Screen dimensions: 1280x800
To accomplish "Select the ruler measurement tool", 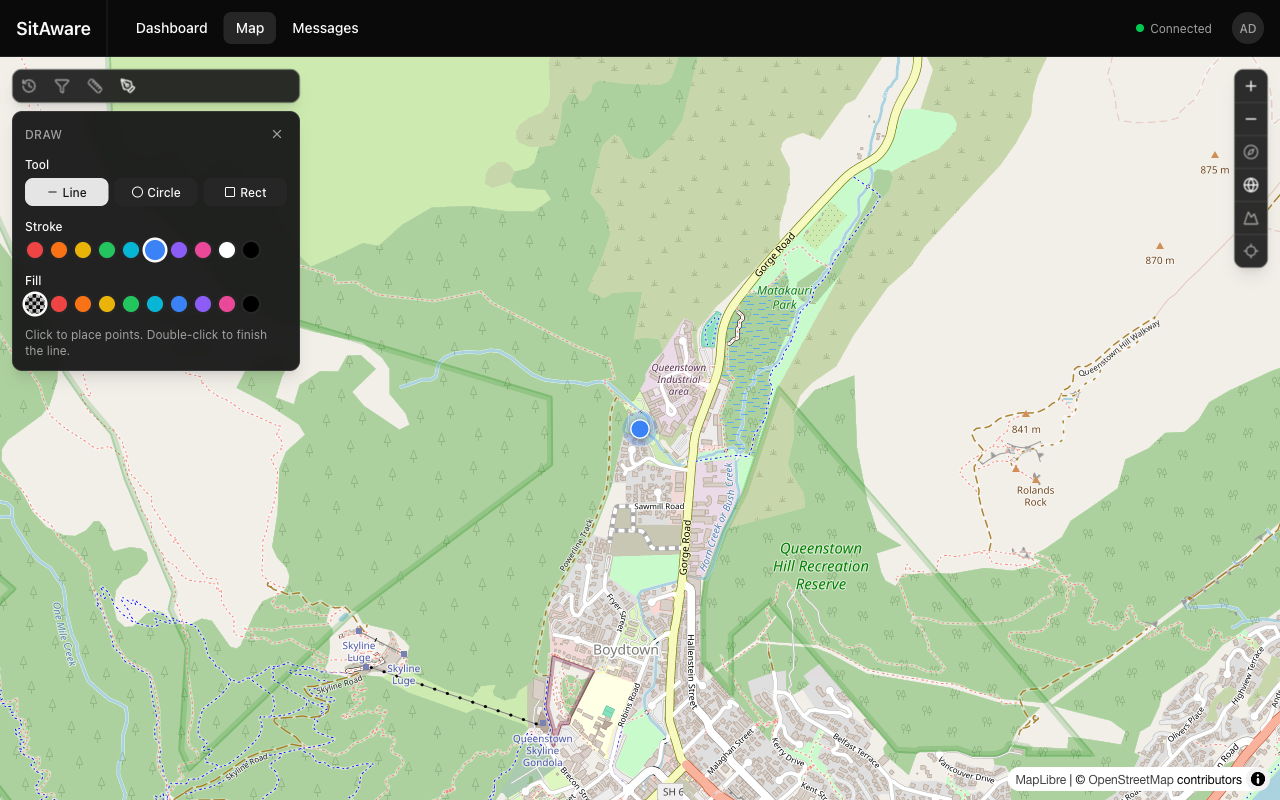I will 95,85.
